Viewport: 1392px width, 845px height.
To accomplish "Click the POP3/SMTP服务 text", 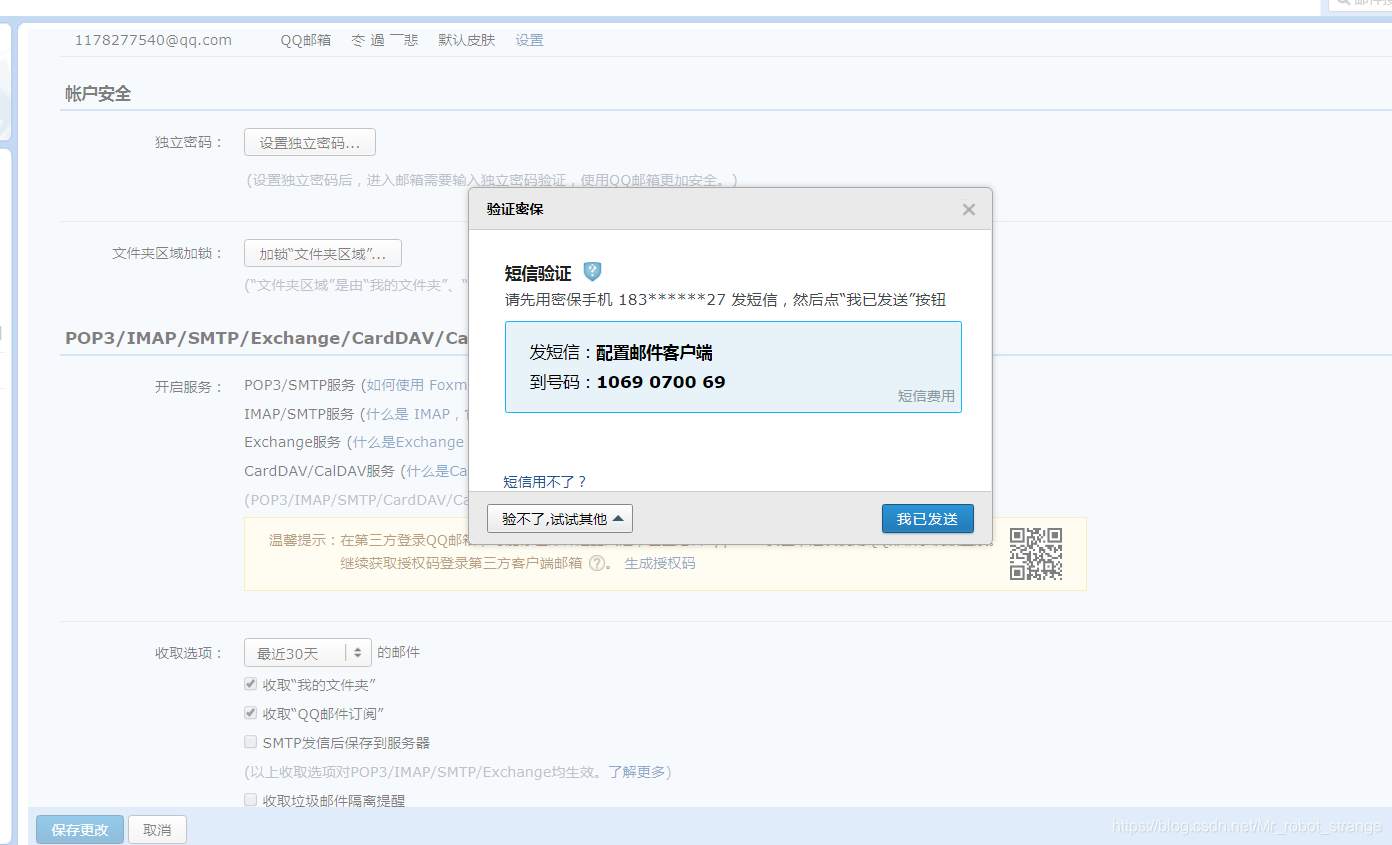I will pos(299,385).
